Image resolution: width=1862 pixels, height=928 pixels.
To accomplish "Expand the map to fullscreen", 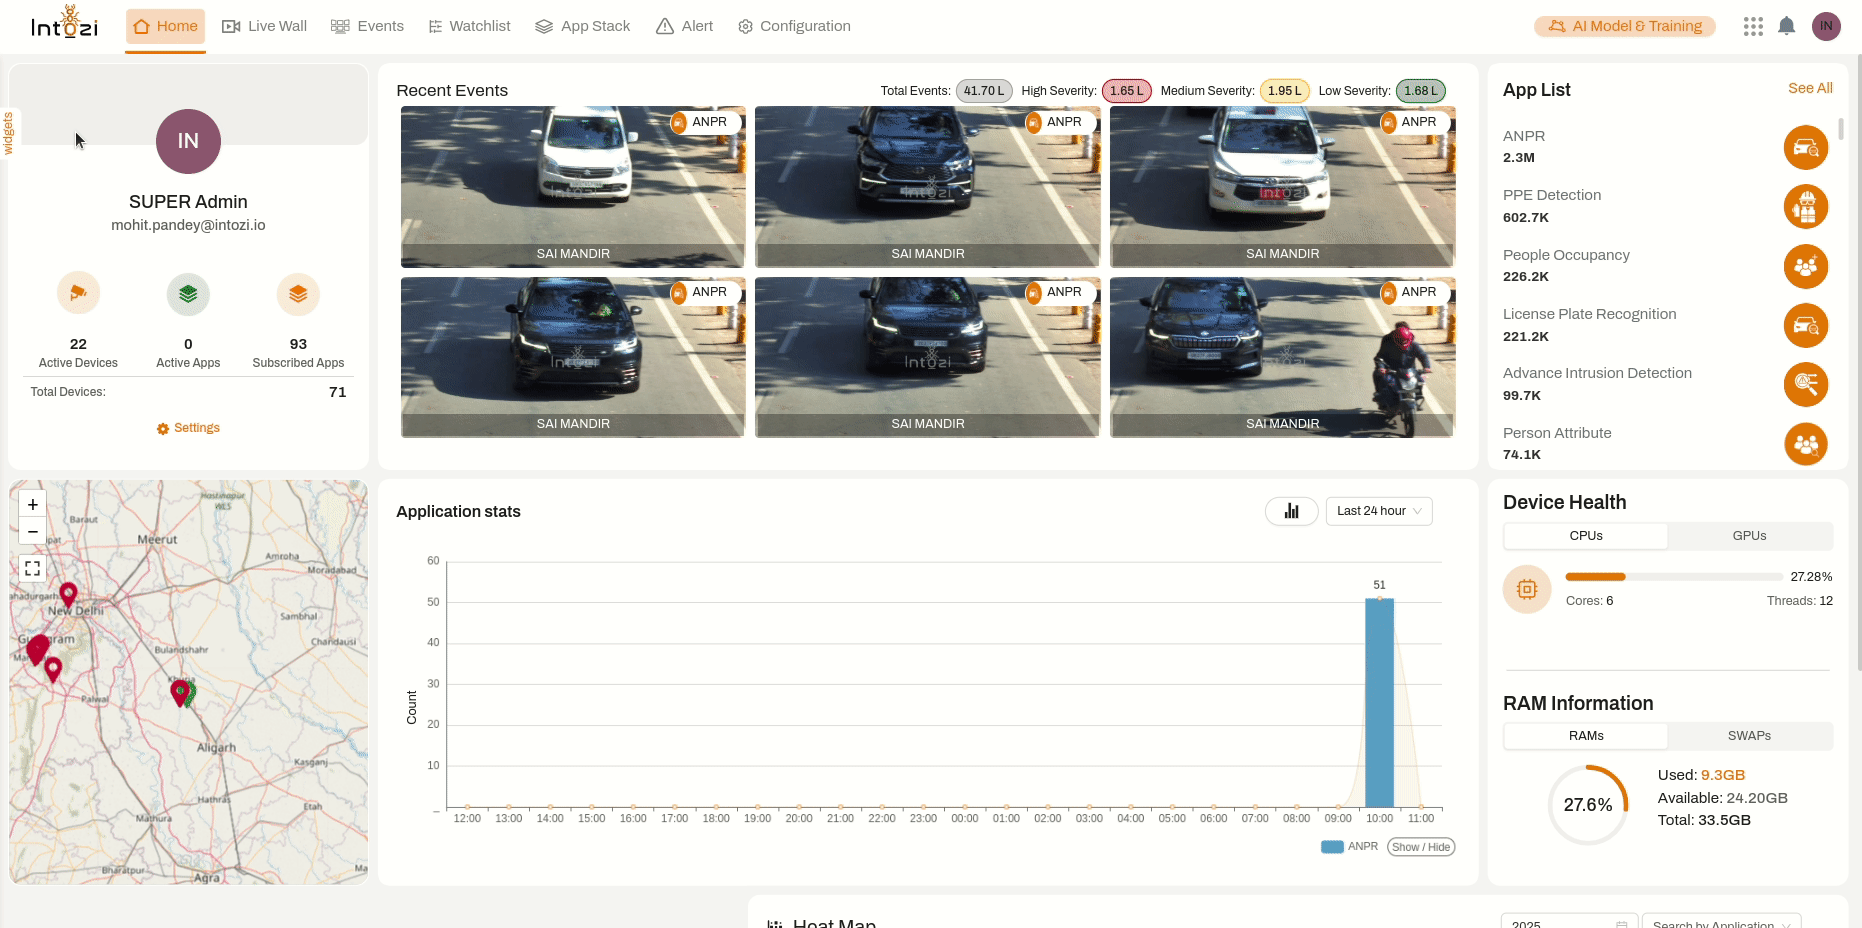I will pyautogui.click(x=32, y=567).
